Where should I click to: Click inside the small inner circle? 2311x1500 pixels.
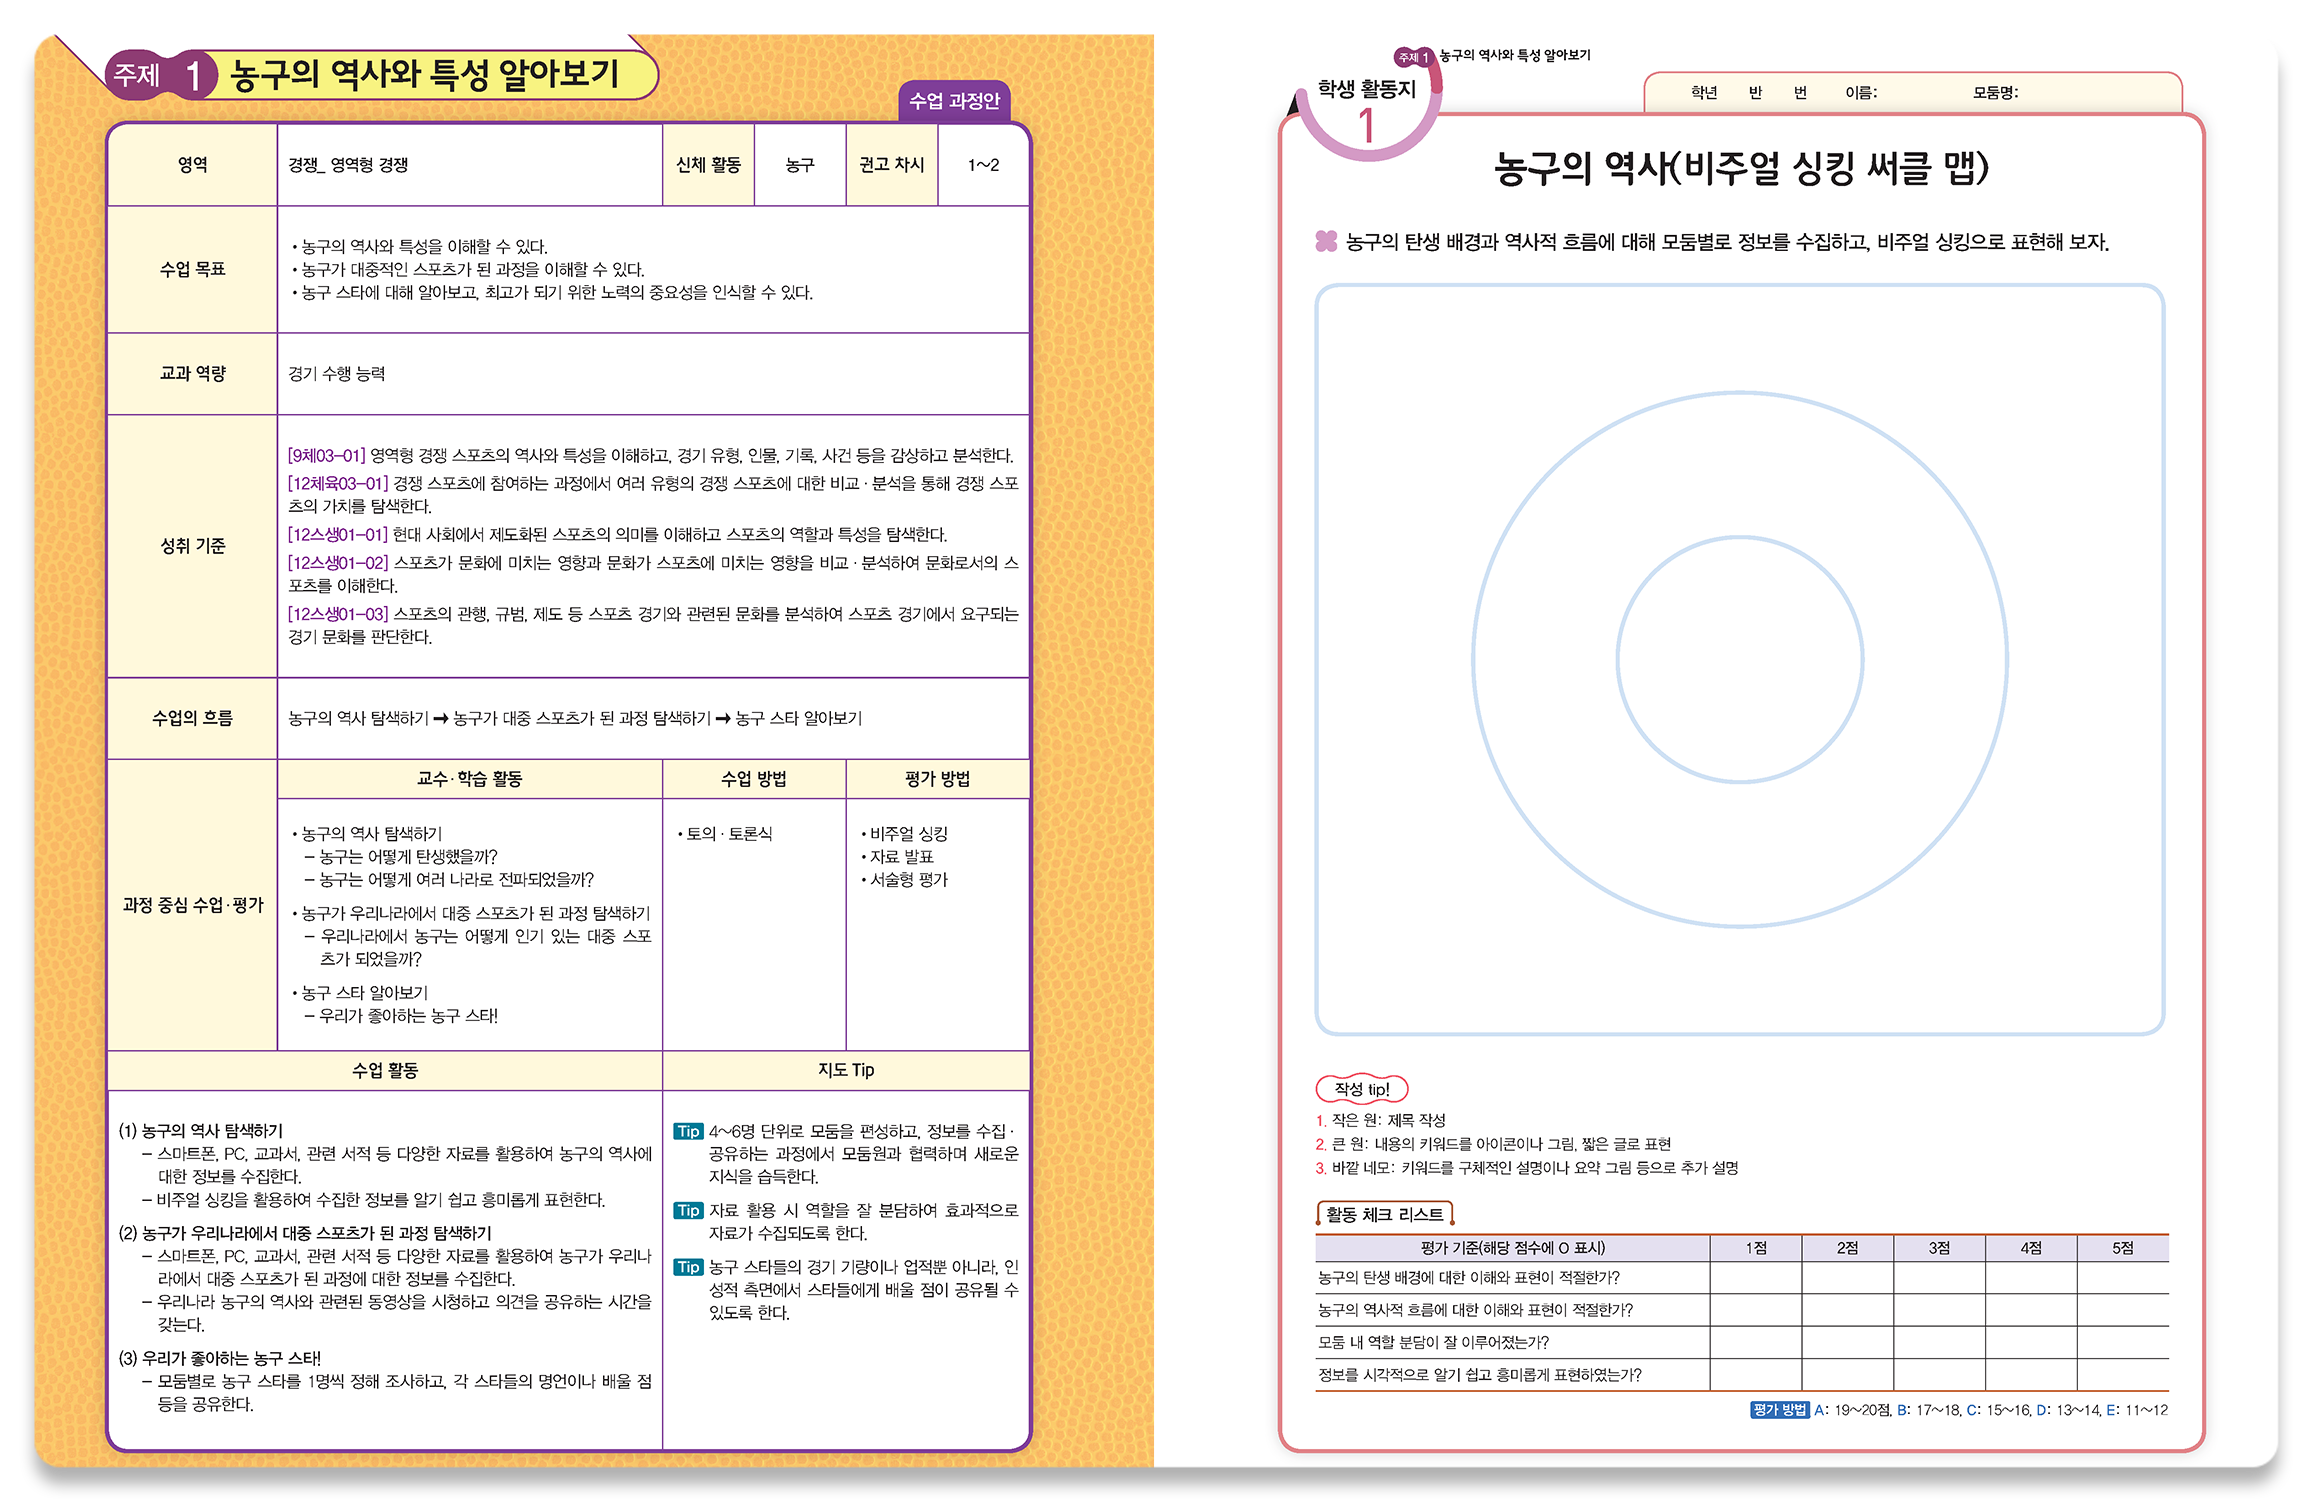click(1739, 660)
